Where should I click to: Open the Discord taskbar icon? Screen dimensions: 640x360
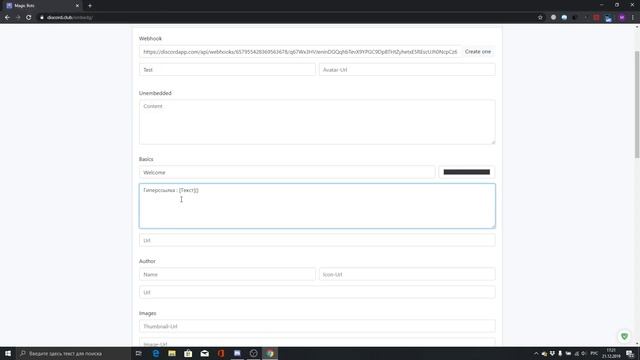pyautogui.click(x=237, y=353)
